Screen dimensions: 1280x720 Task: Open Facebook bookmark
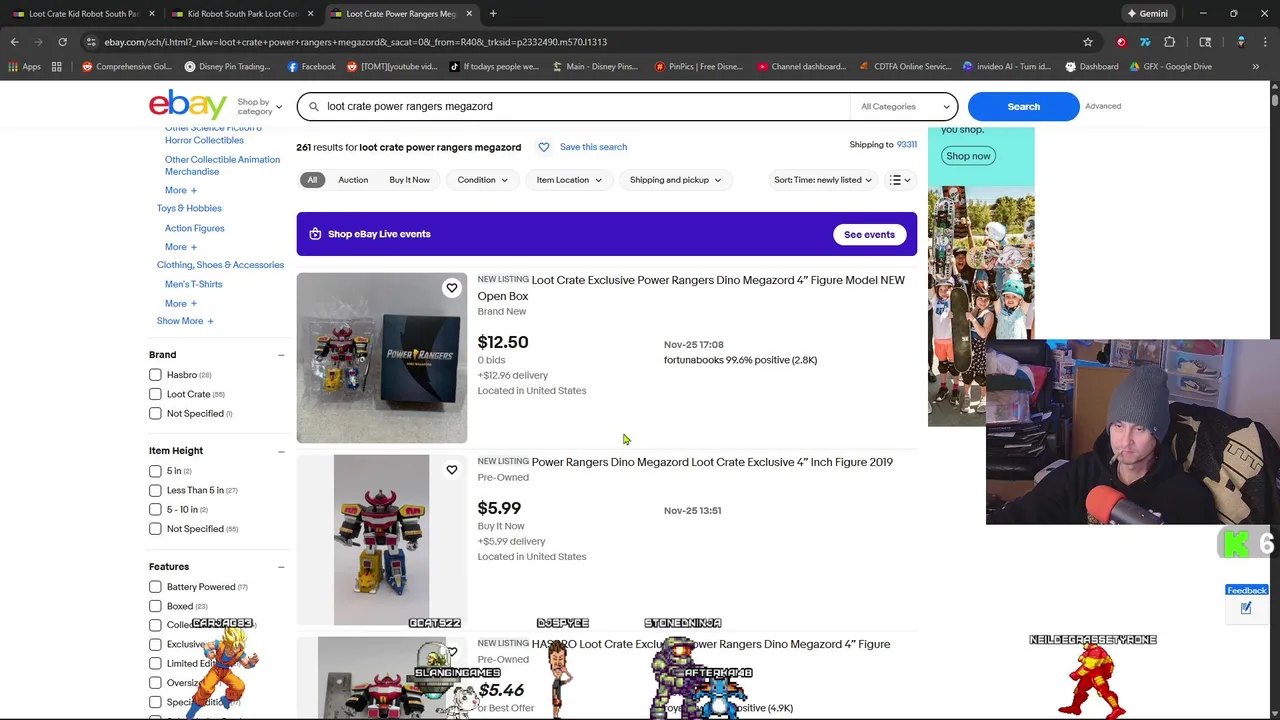311,67
